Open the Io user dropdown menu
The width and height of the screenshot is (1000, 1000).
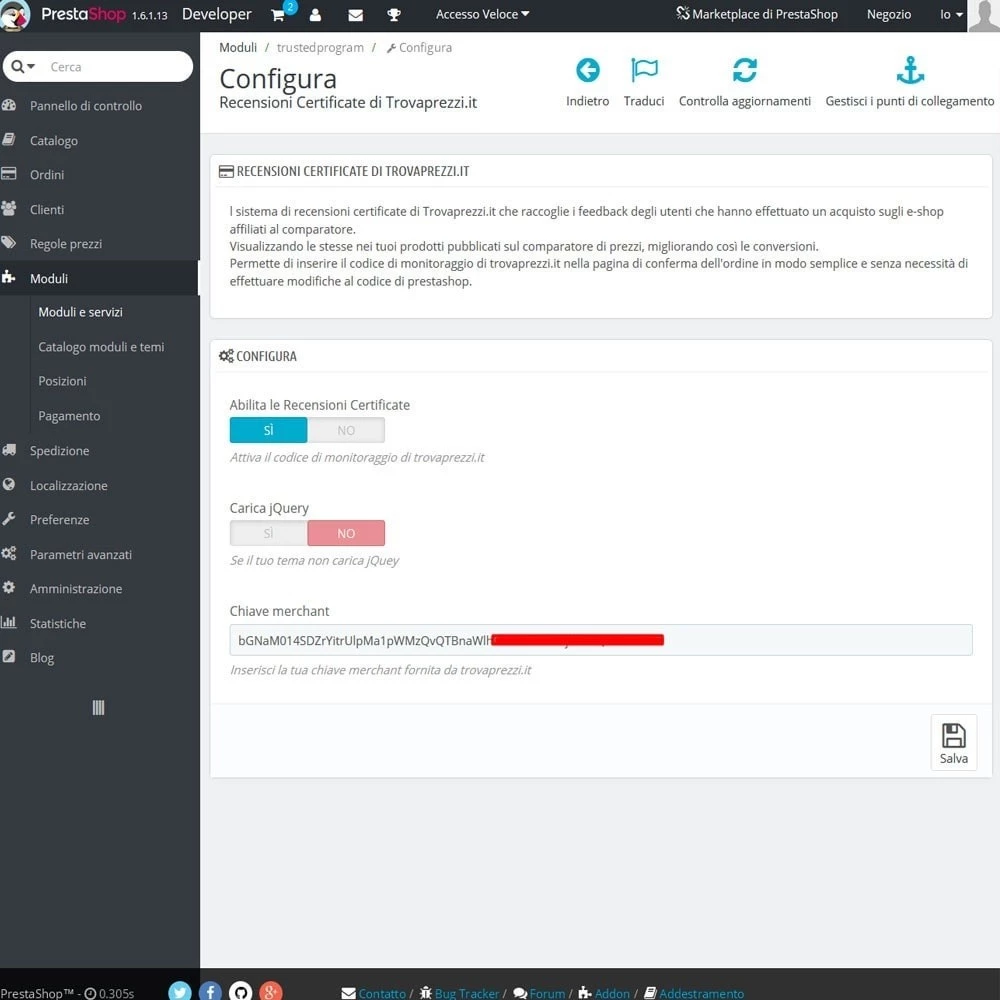[951, 15]
